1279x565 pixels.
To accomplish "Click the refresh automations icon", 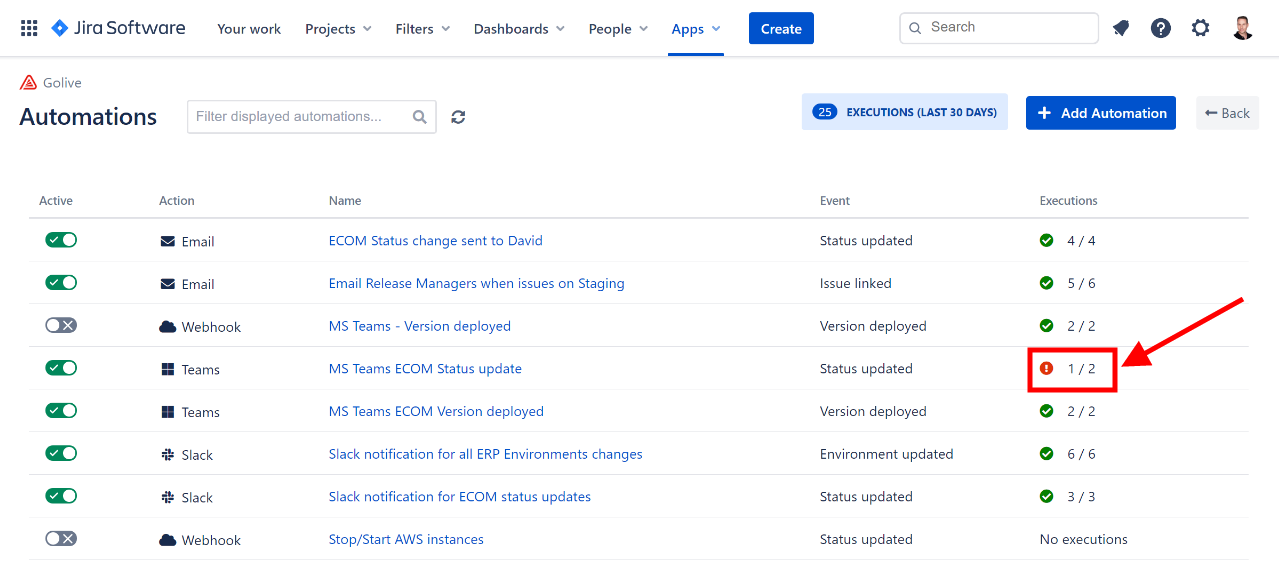I will pyautogui.click(x=458, y=117).
